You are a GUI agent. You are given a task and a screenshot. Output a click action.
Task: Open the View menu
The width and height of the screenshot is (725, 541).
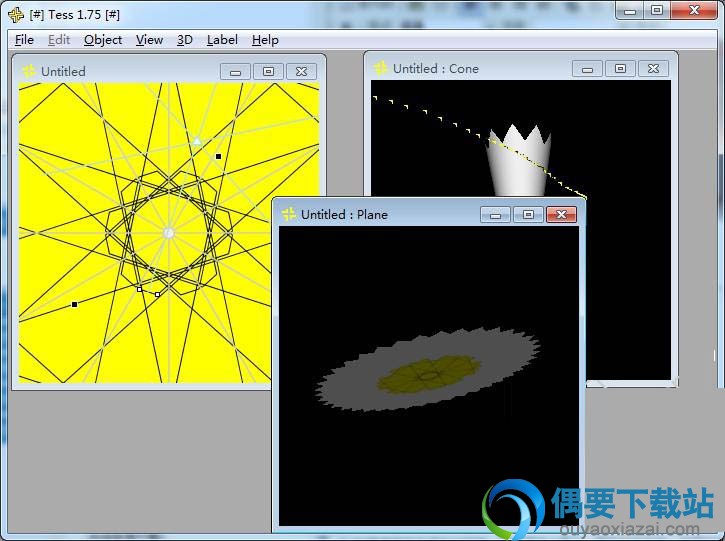(149, 40)
